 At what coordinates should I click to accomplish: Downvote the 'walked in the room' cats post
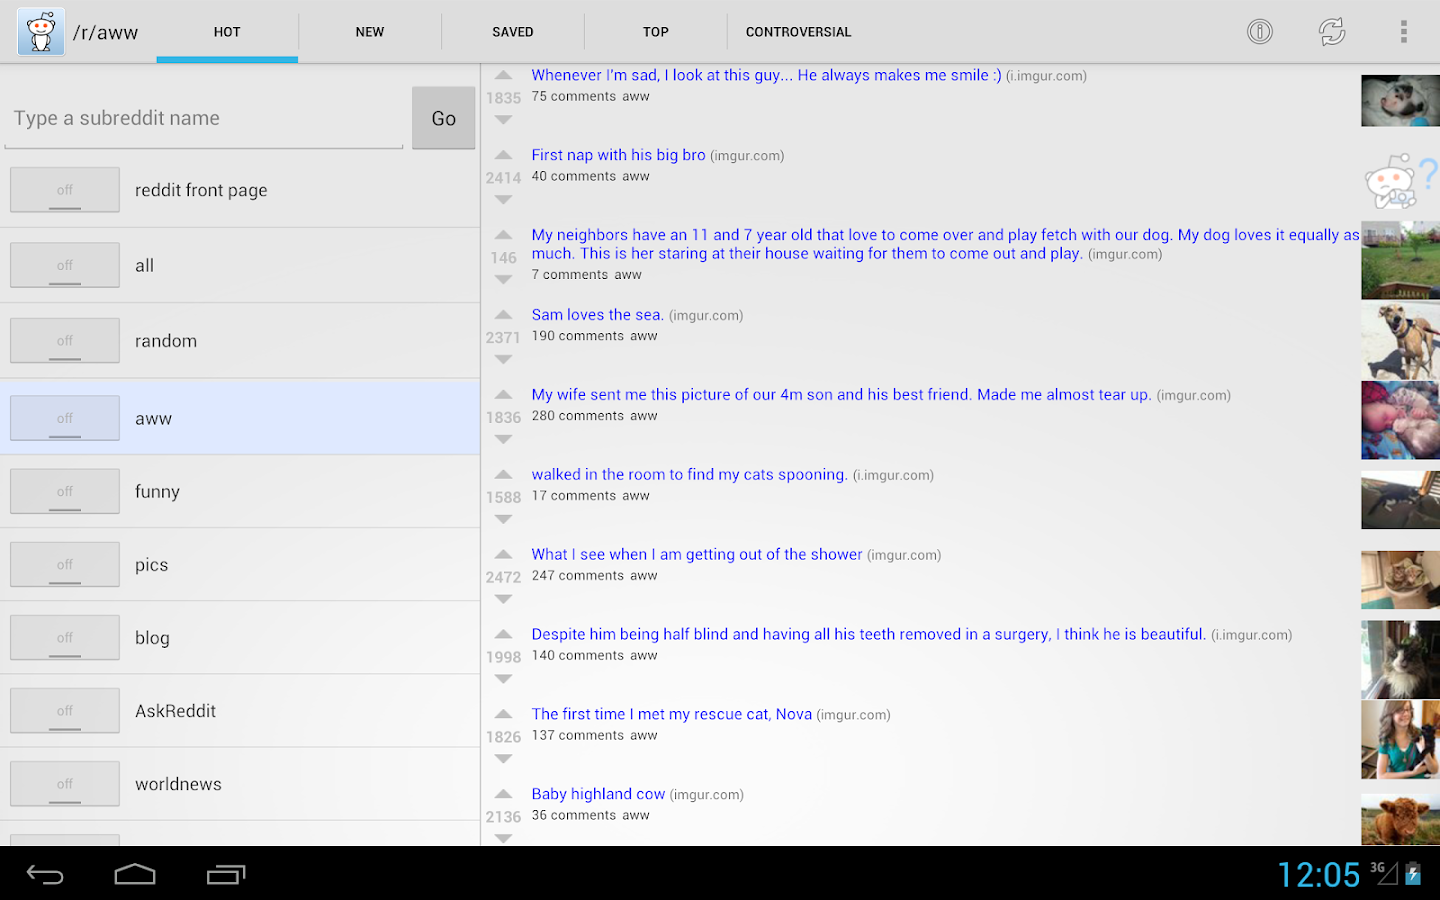(502, 519)
